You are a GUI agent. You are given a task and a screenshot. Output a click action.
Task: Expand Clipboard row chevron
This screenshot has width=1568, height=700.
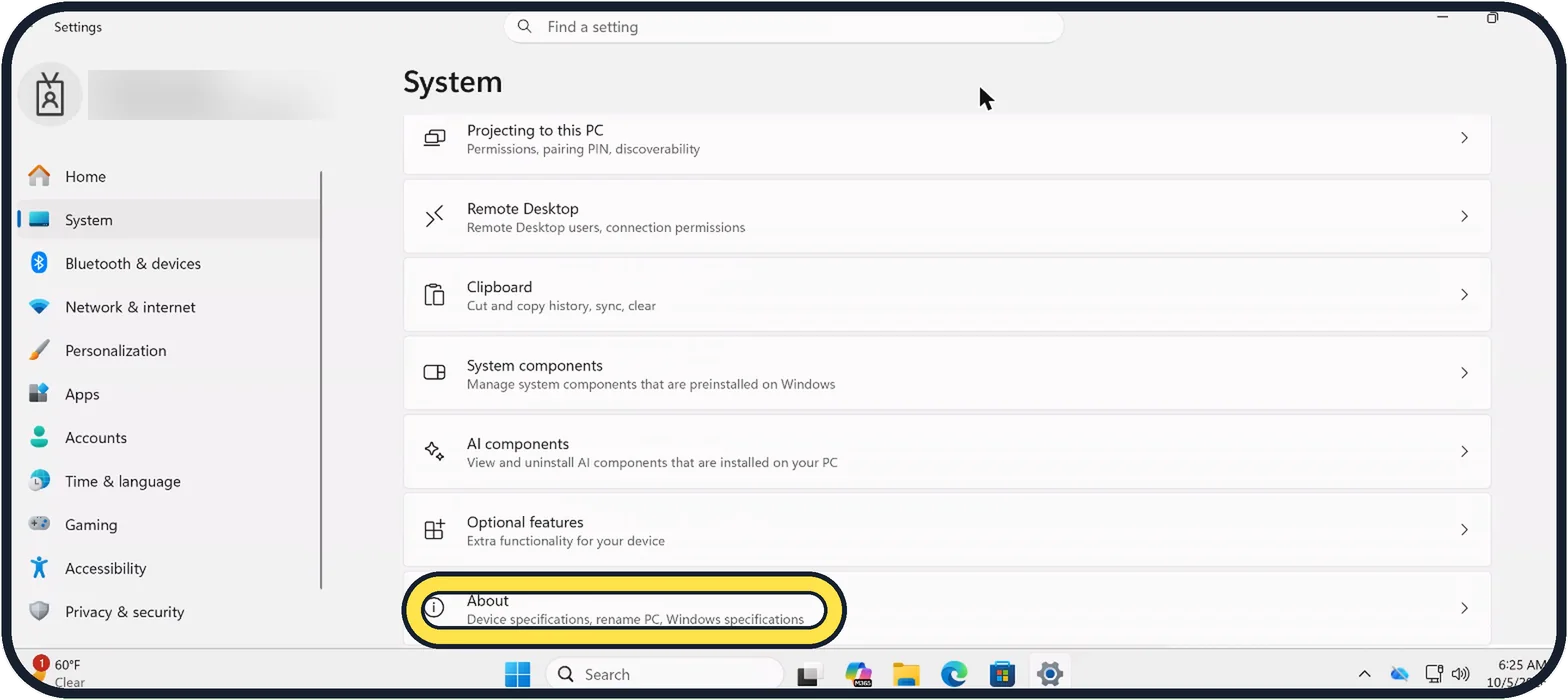(x=1464, y=295)
